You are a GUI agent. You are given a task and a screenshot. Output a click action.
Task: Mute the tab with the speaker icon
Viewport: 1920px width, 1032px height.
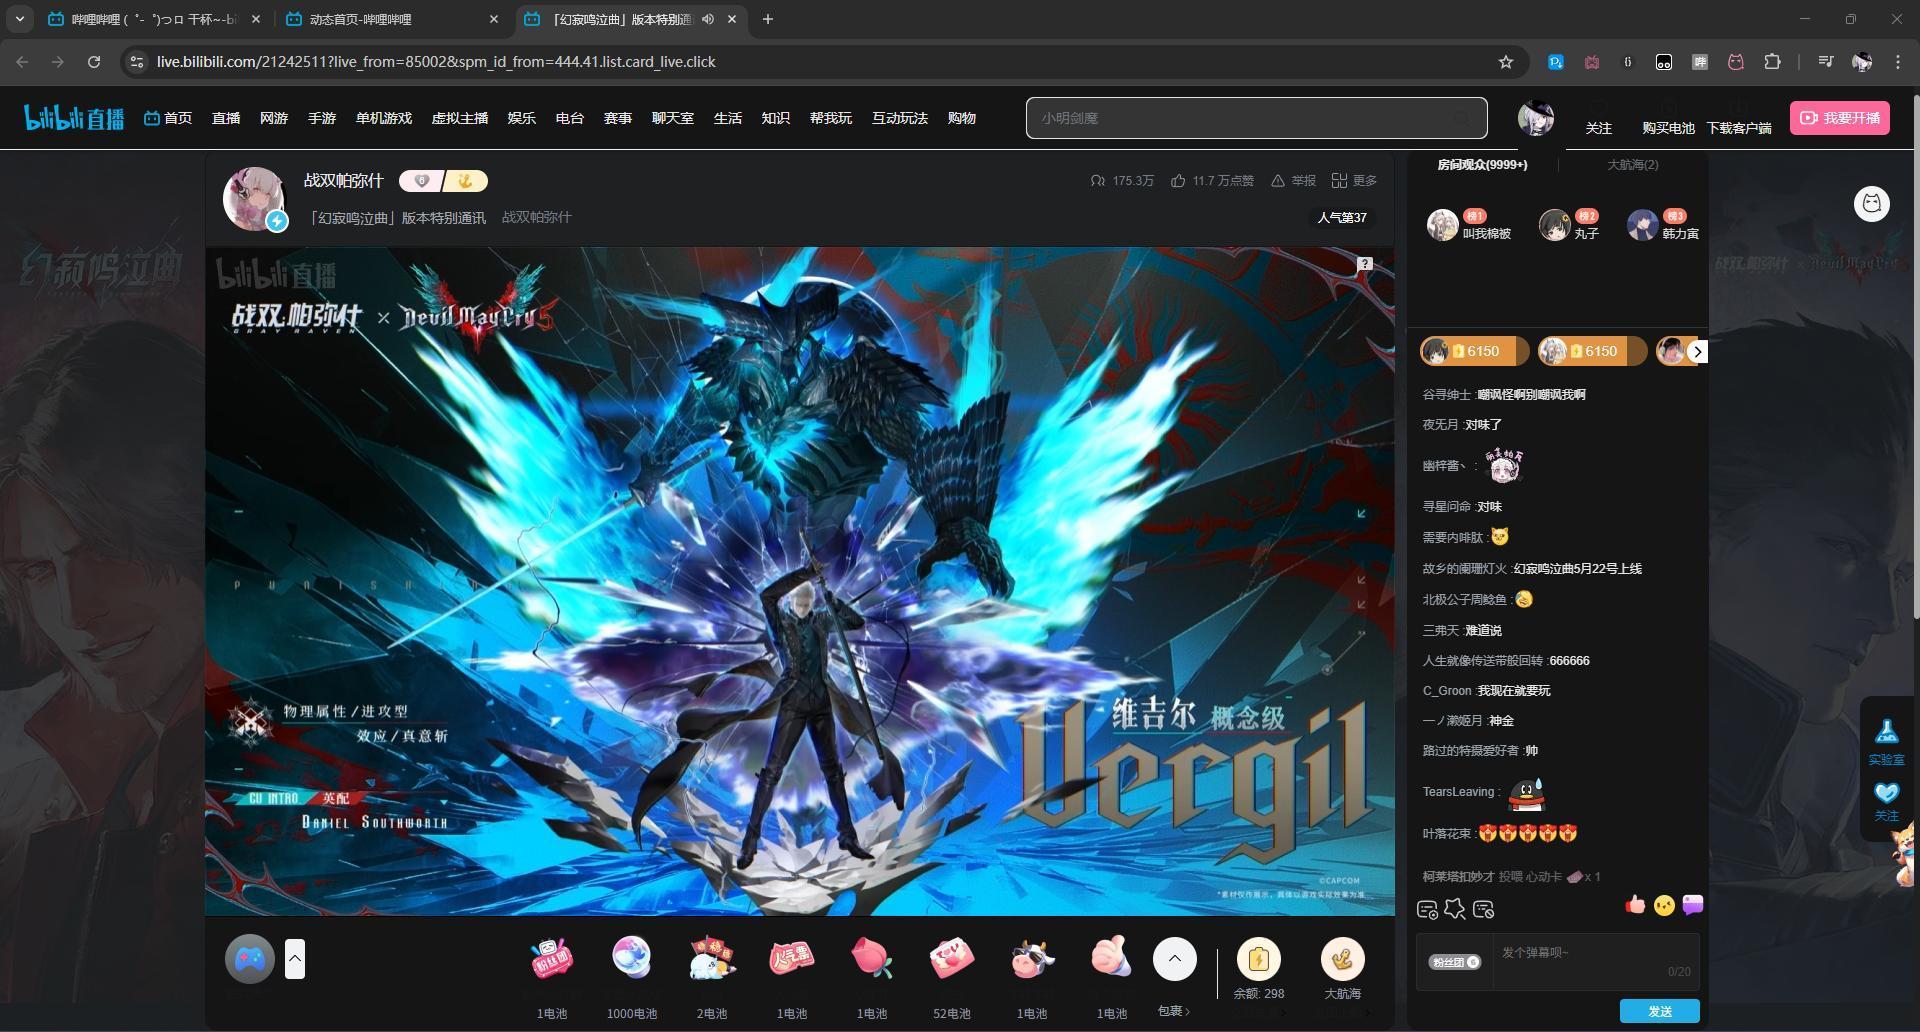point(708,19)
